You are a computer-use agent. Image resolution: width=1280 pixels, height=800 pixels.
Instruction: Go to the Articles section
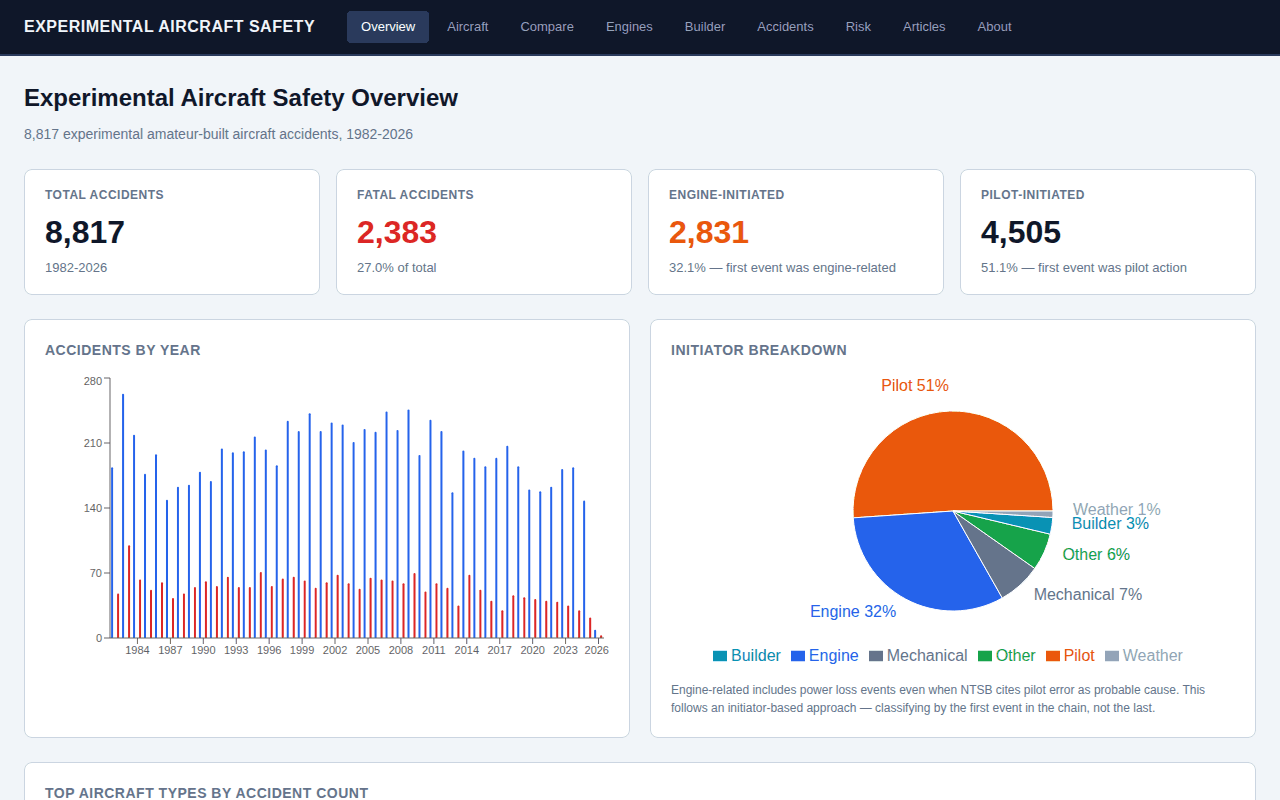(x=923, y=27)
